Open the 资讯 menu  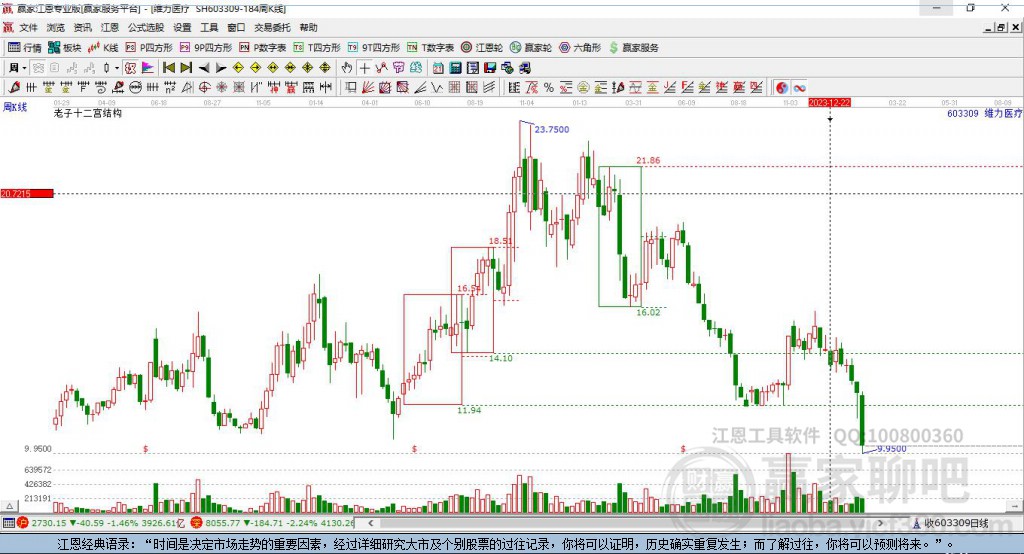82,27
